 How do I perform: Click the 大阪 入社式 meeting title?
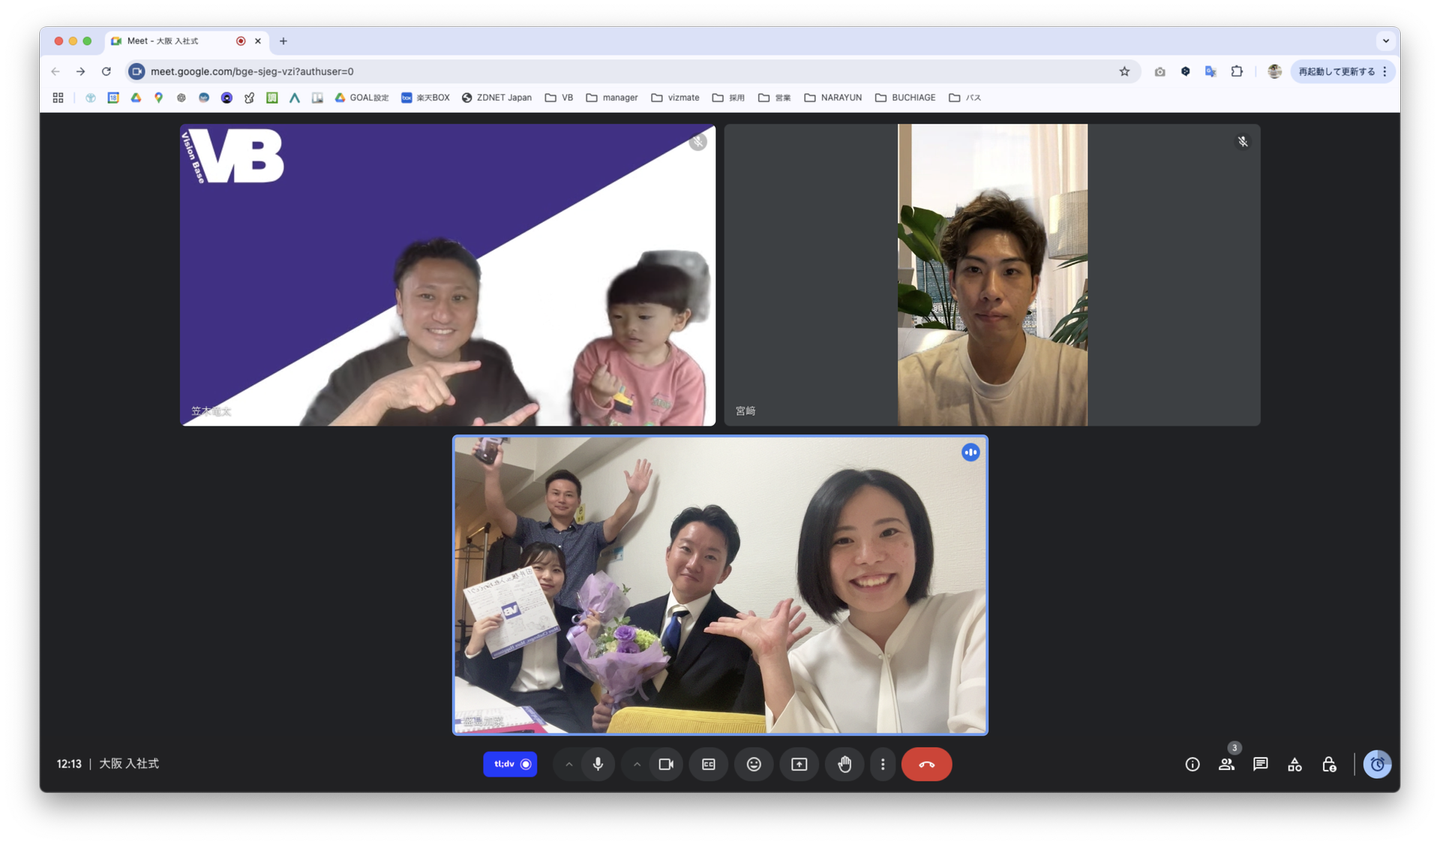(x=129, y=764)
